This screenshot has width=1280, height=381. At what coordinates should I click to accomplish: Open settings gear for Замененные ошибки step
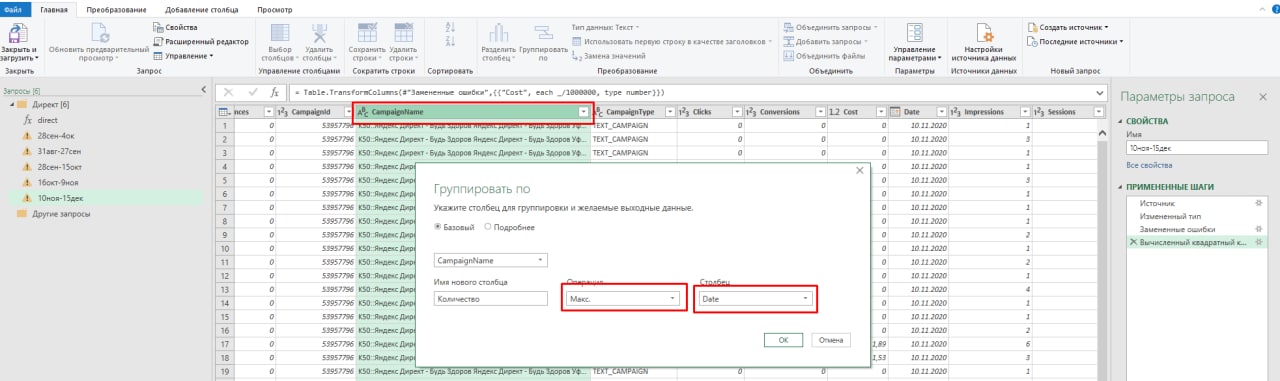[x=1260, y=229]
